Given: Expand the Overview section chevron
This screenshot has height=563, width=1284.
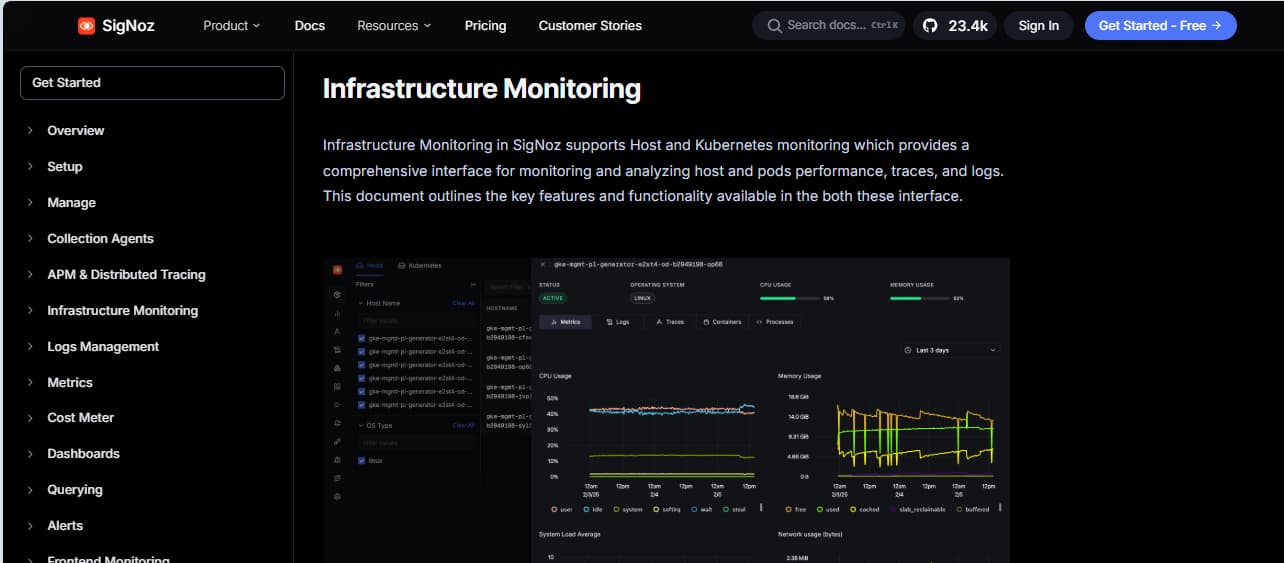Looking at the screenshot, I should pos(30,131).
